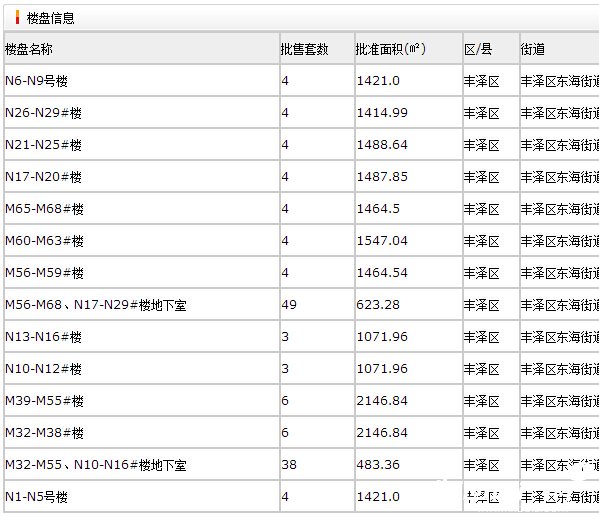
Task: Open M56-M68、N17-N29#楼地下室 entry
Action: pyautogui.click(x=96, y=305)
